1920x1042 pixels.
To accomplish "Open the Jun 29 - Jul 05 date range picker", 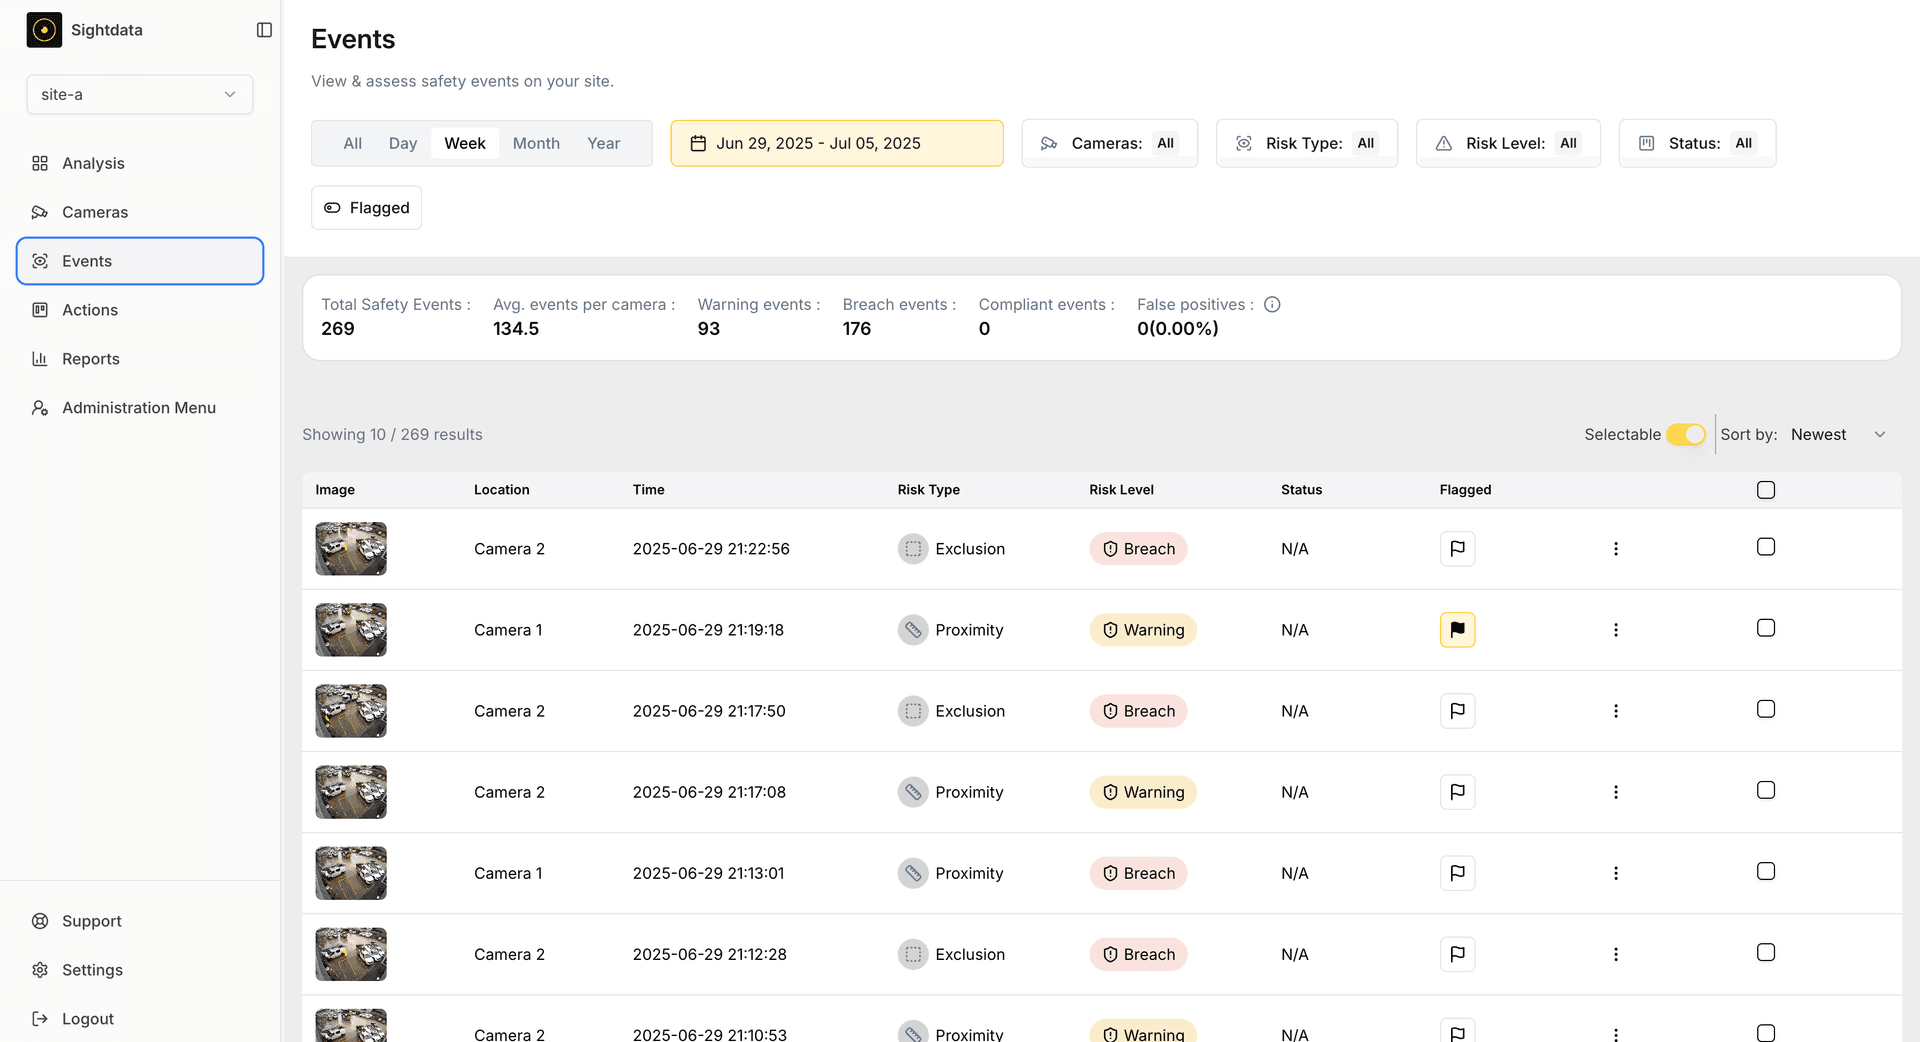I will 836,143.
